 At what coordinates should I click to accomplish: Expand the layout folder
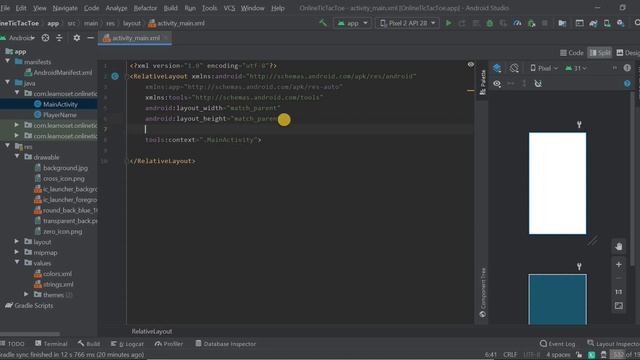click(17, 242)
